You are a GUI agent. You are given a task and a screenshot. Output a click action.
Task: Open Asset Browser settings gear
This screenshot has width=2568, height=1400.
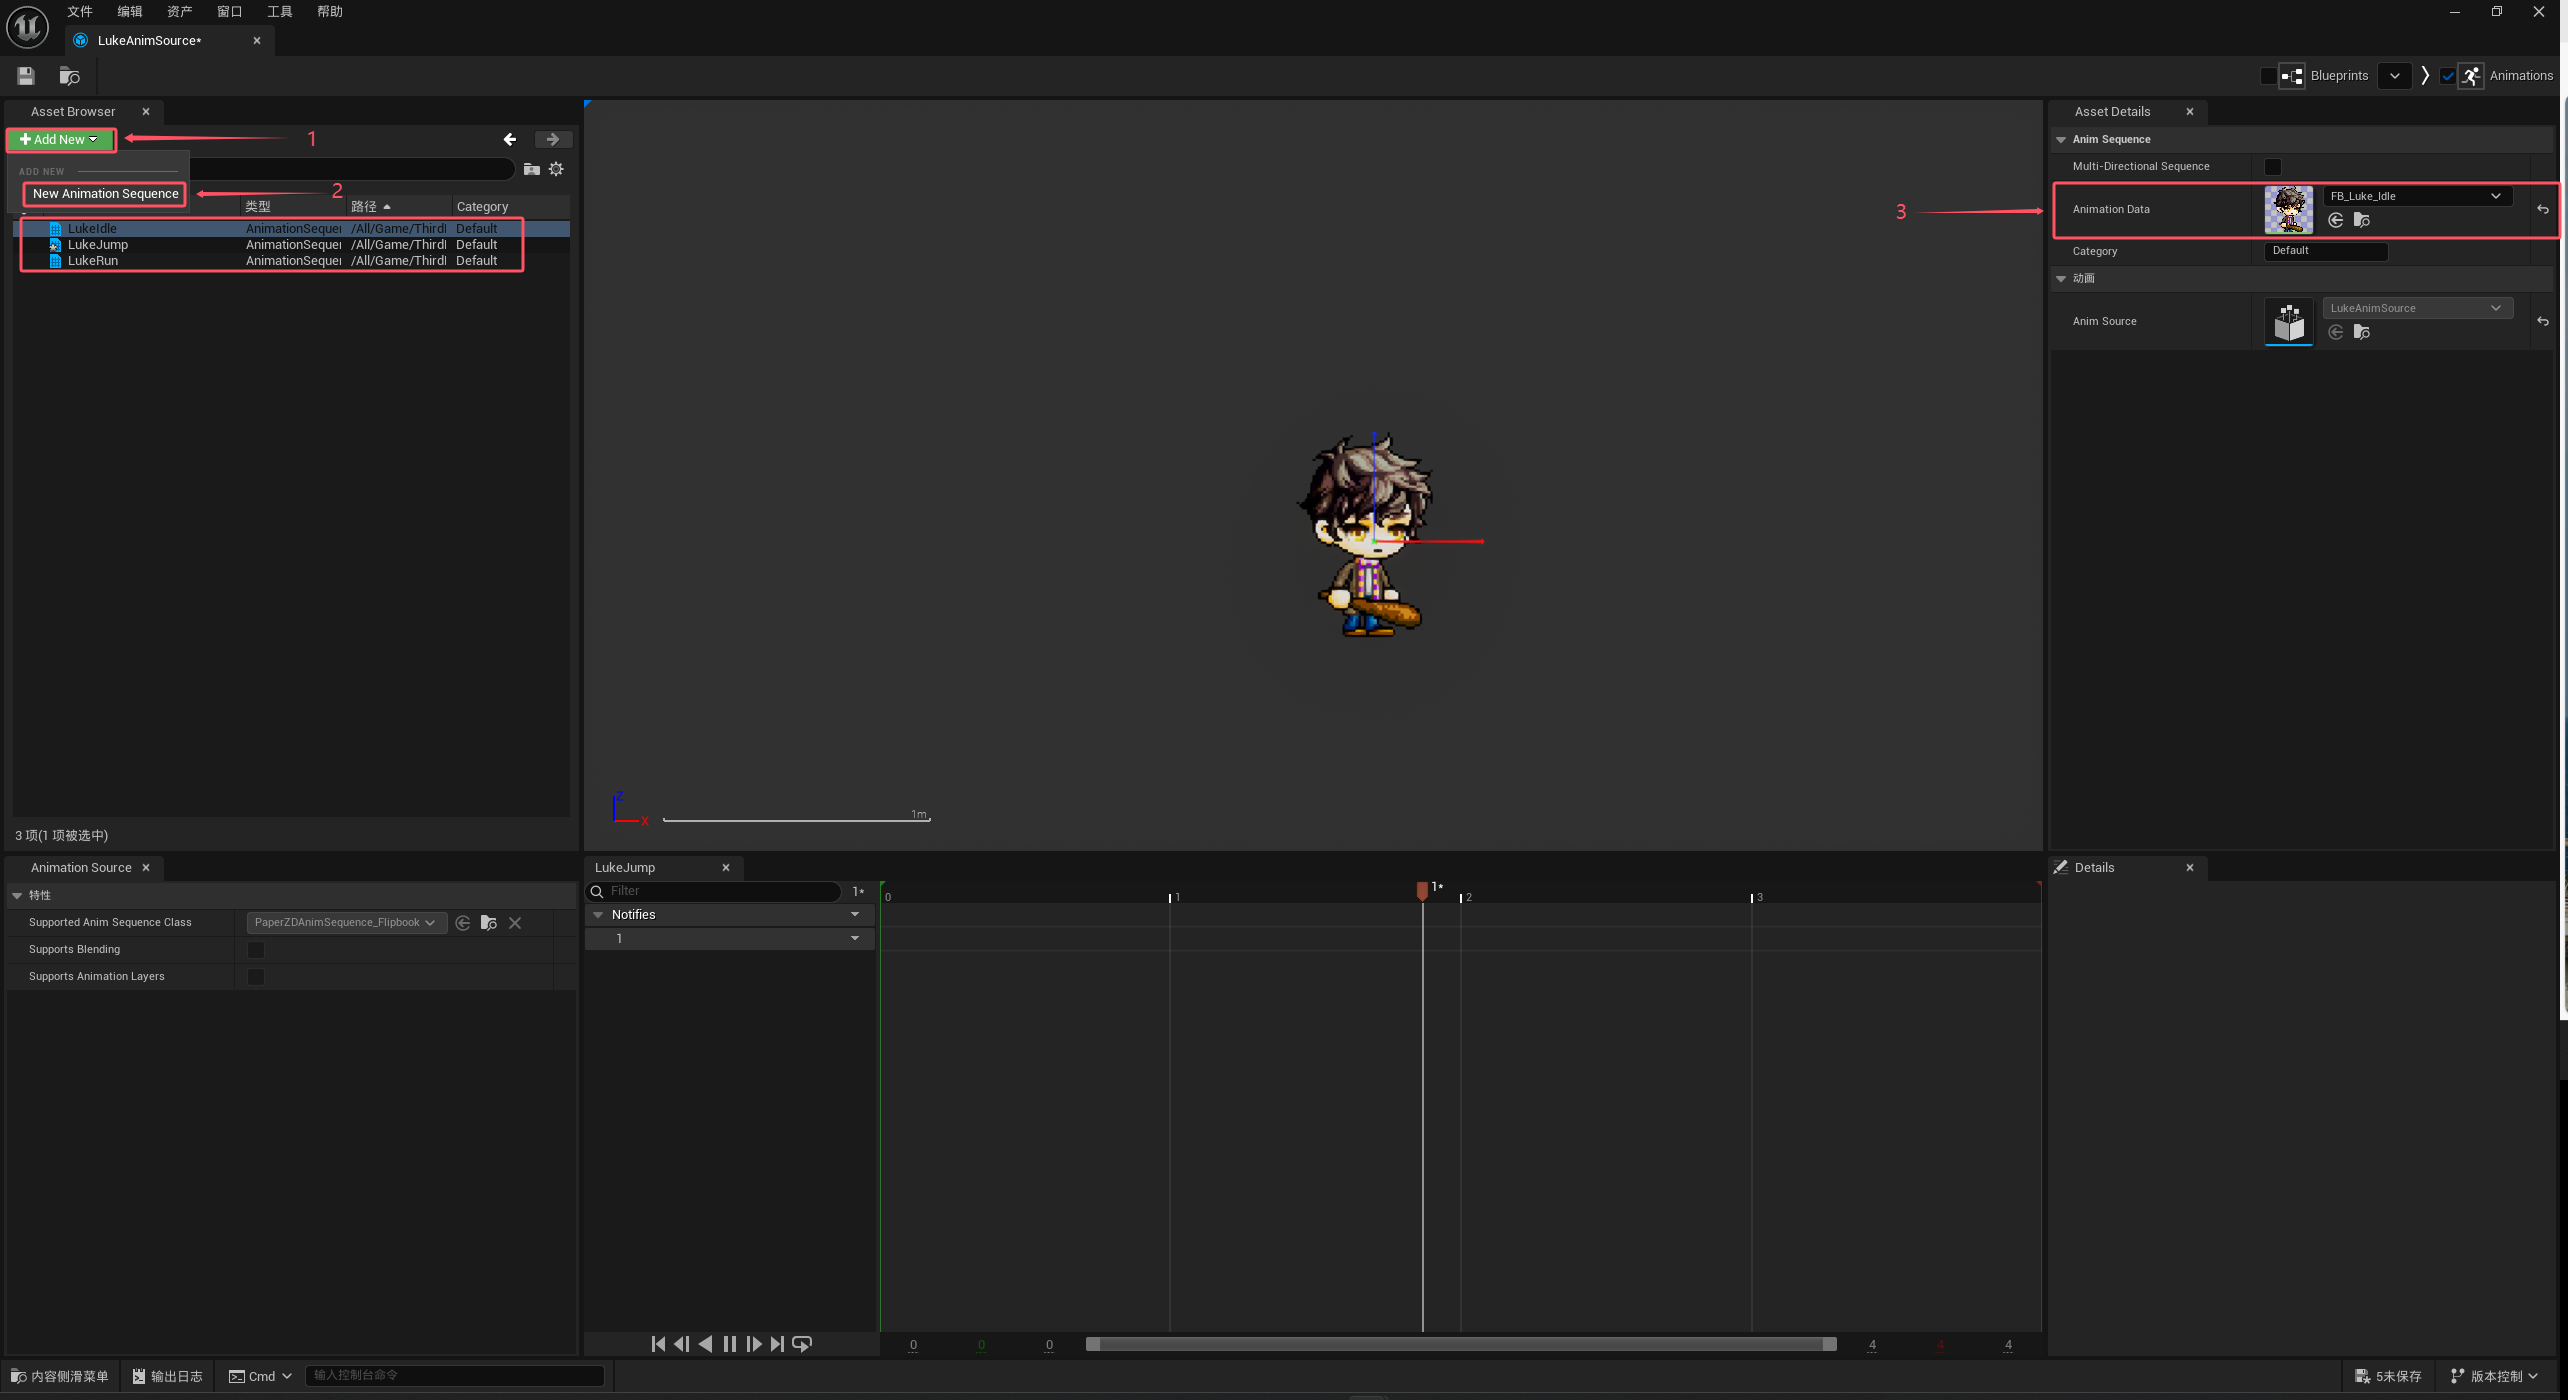pyautogui.click(x=557, y=169)
